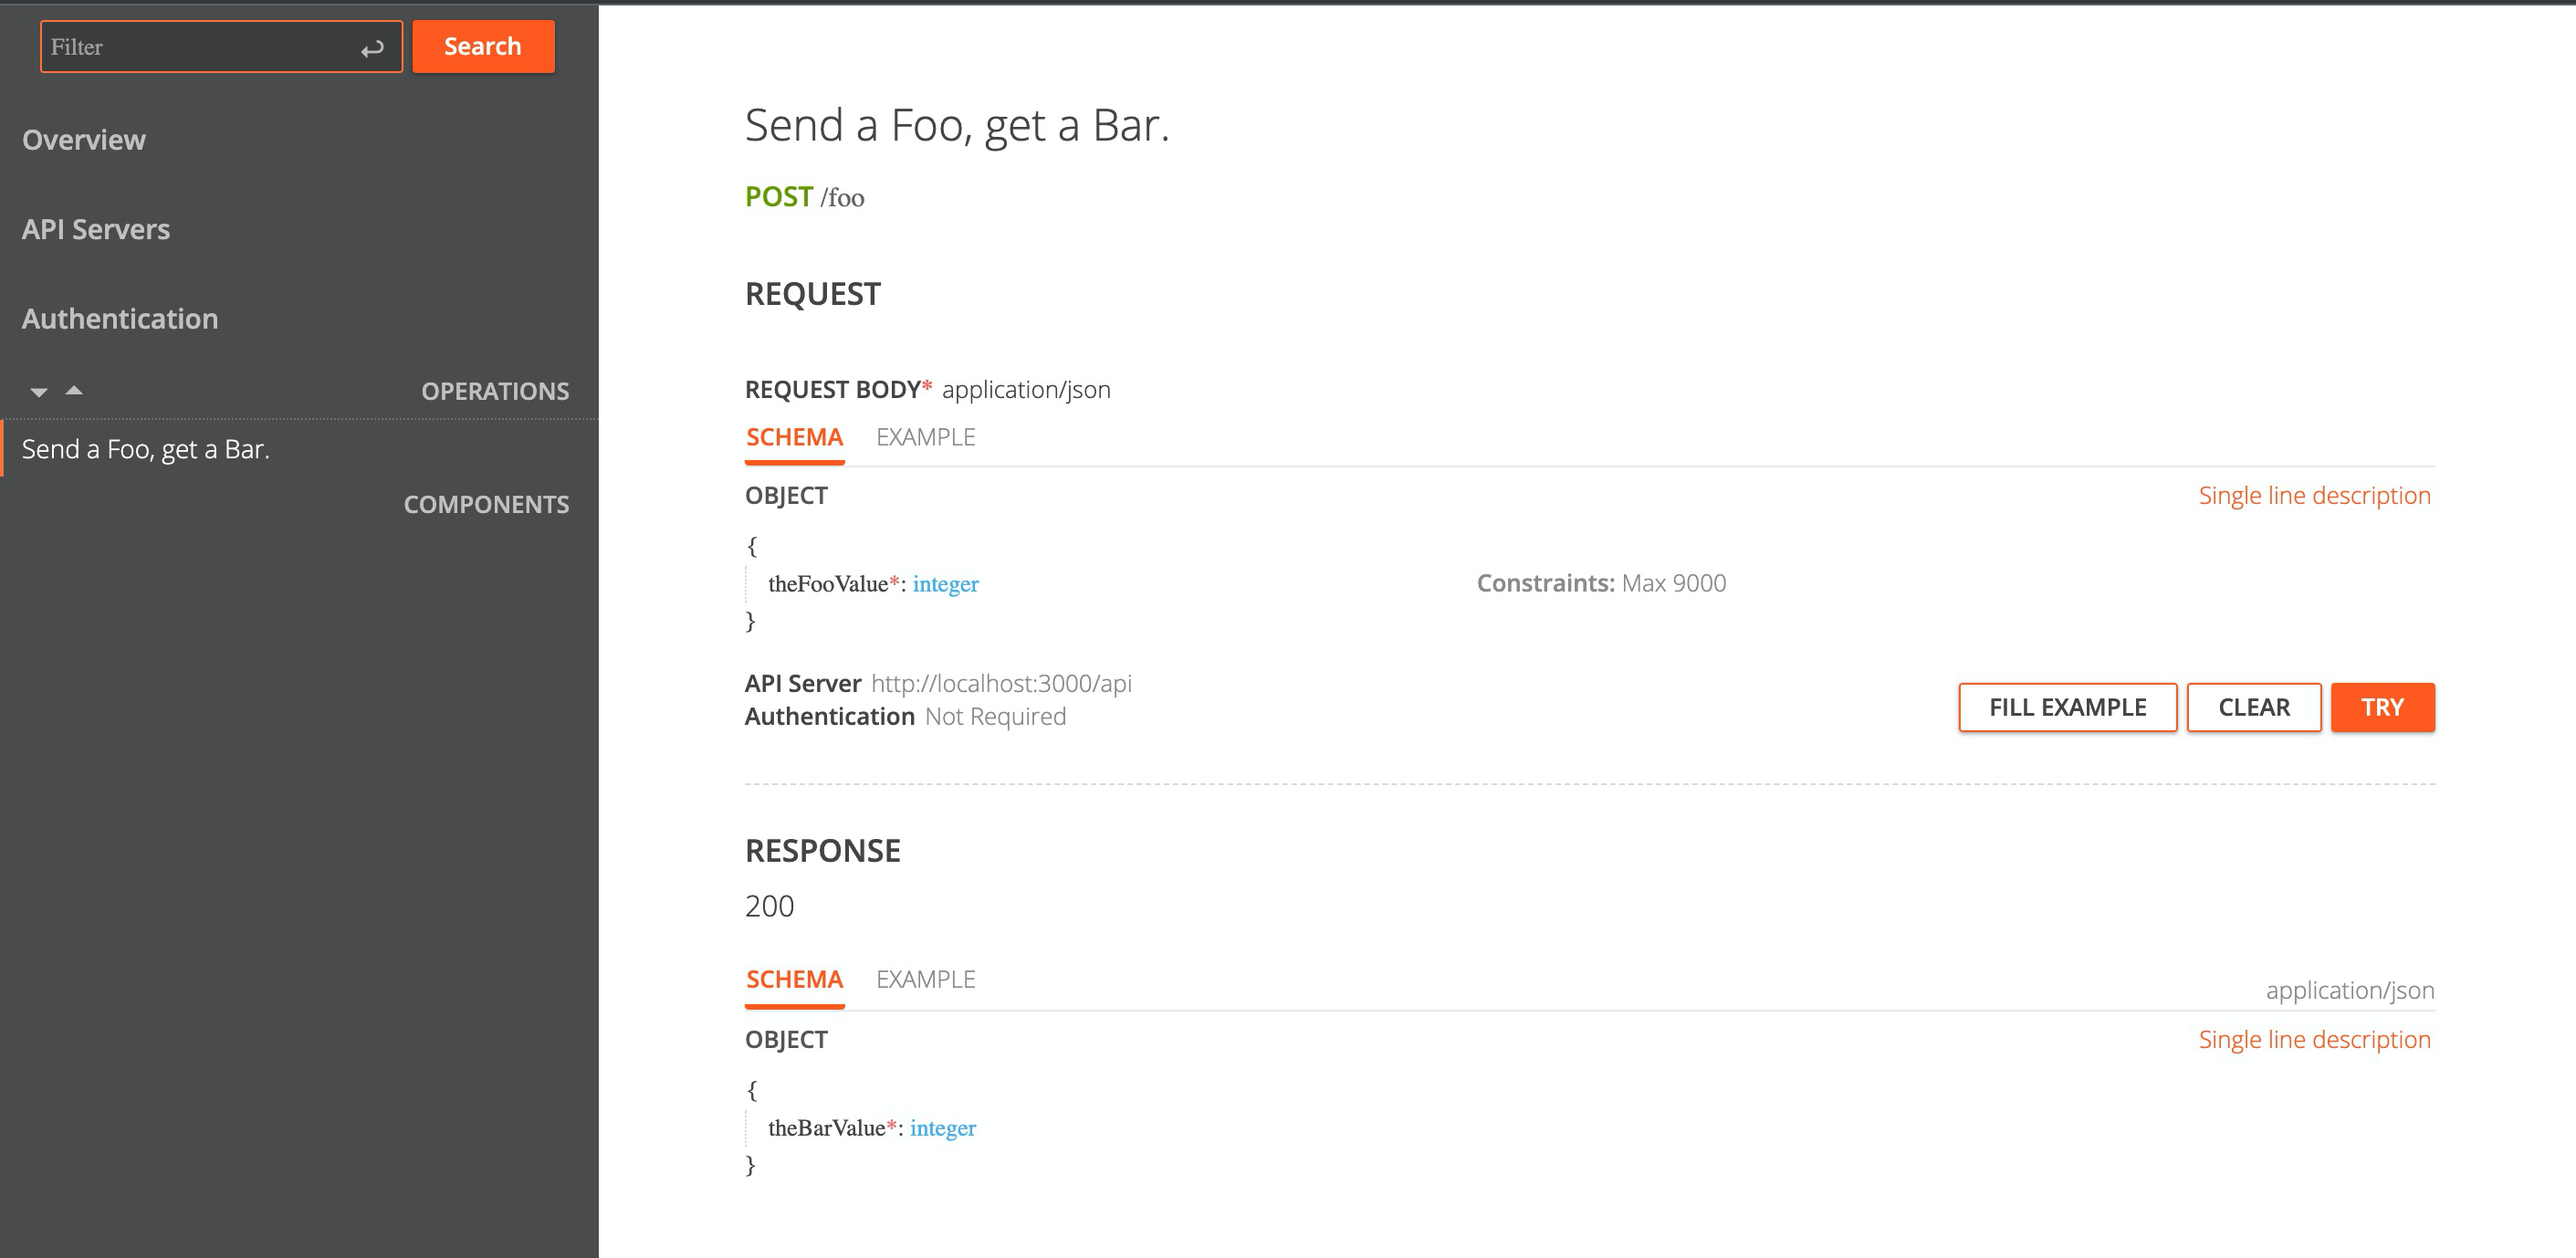
Task: Click the Search button
Action: 482,46
